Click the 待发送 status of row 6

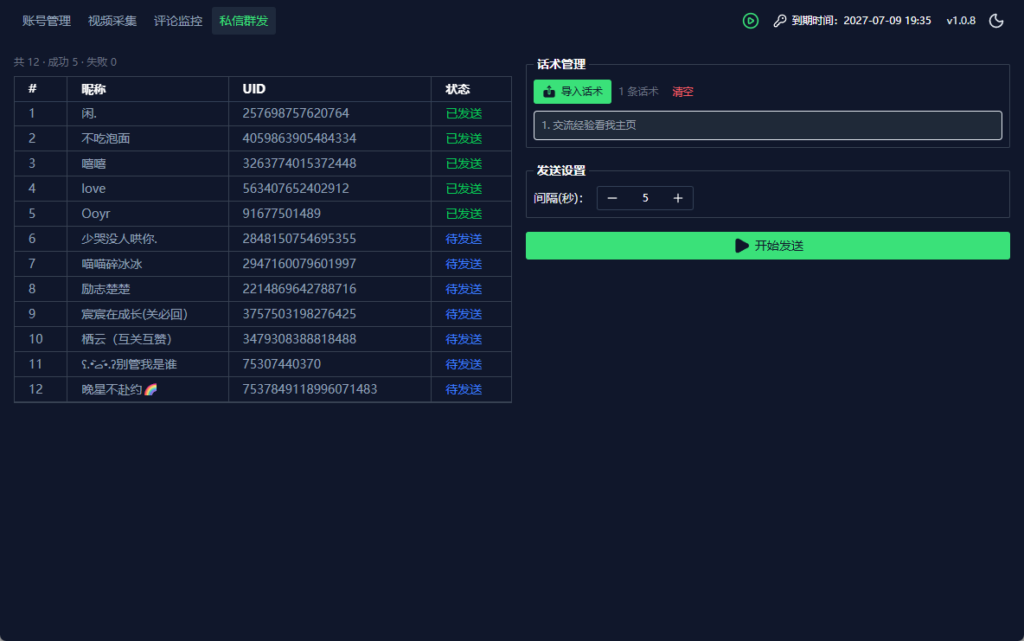tap(464, 239)
